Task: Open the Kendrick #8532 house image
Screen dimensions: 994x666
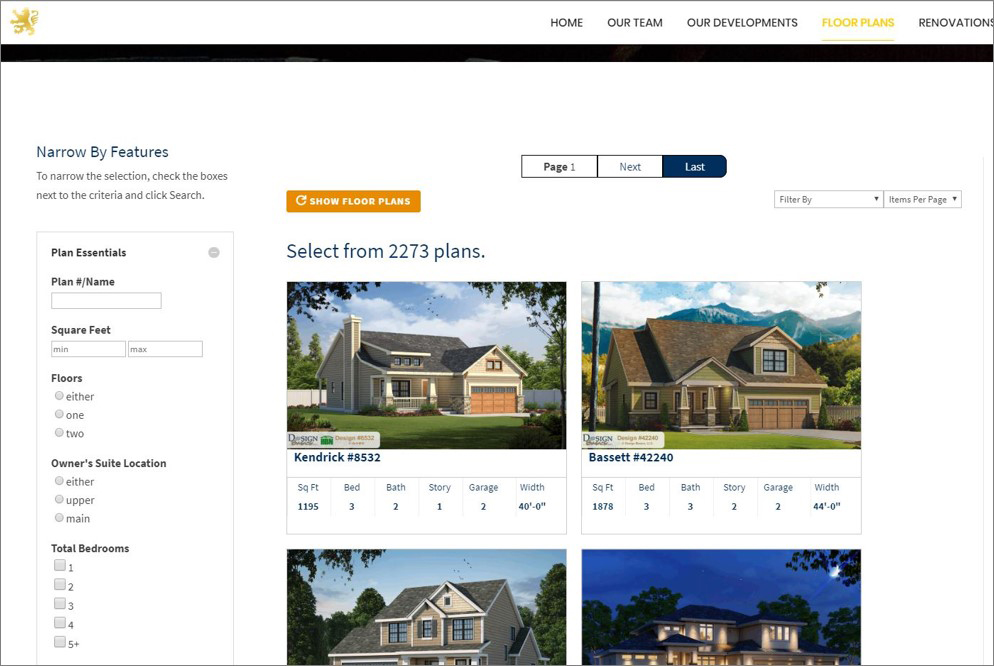Action: (427, 365)
